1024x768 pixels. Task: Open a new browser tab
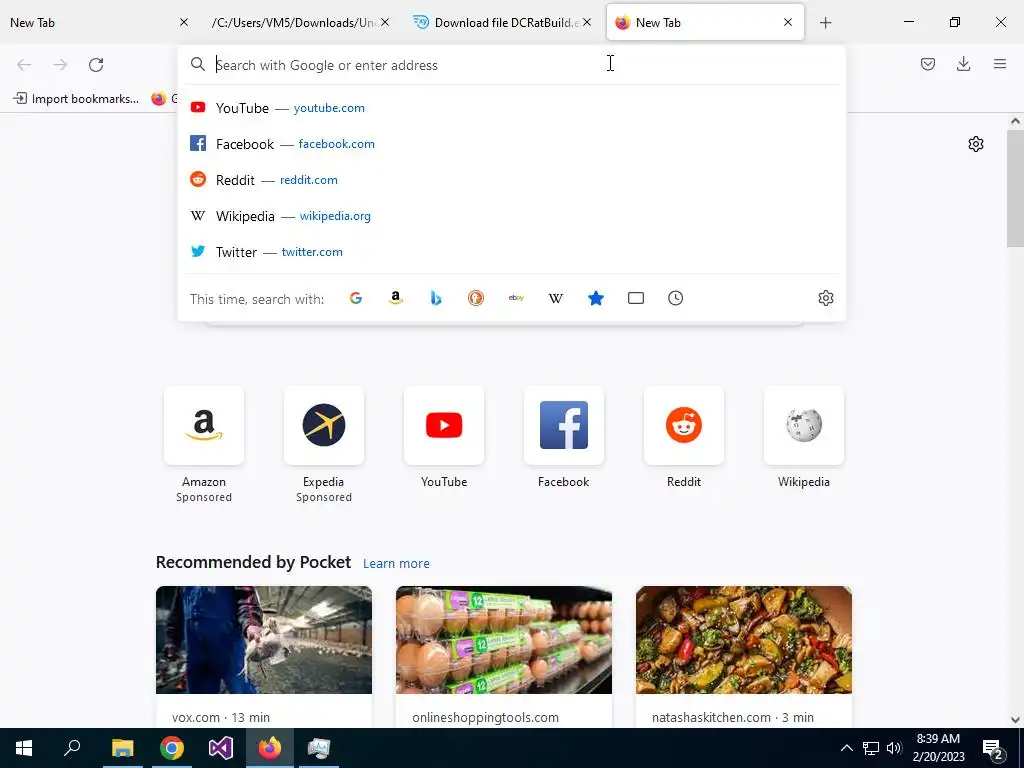[825, 23]
